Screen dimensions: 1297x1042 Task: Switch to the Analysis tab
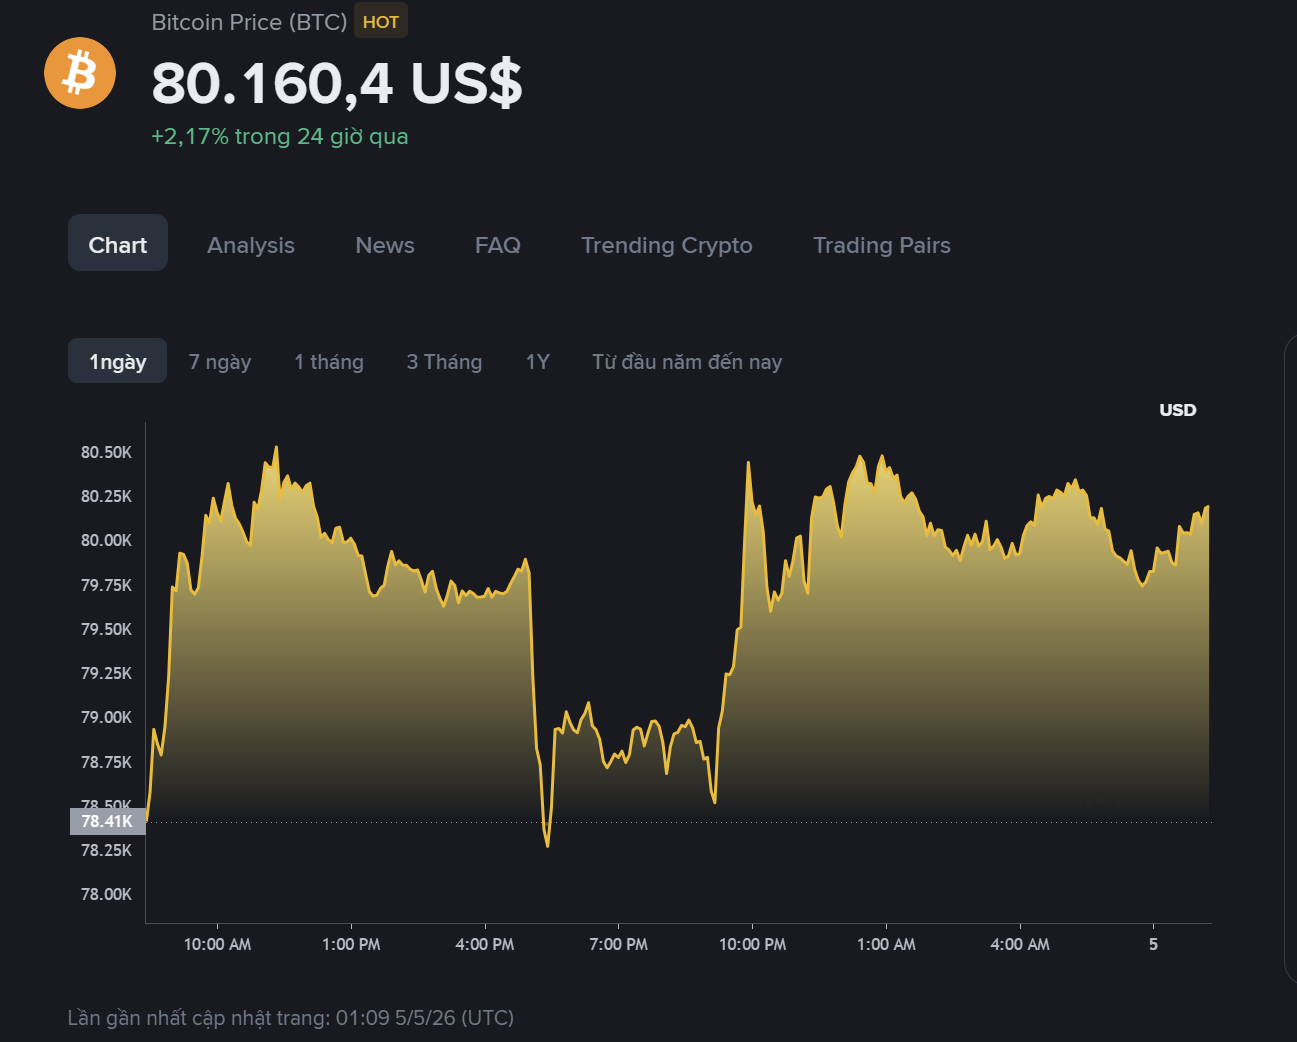click(251, 245)
